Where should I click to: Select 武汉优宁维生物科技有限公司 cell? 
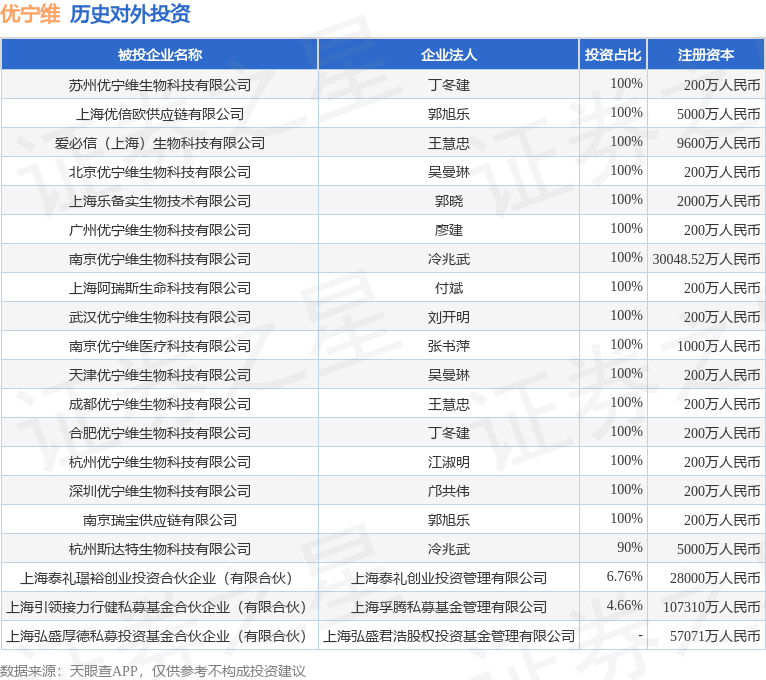point(160,317)
